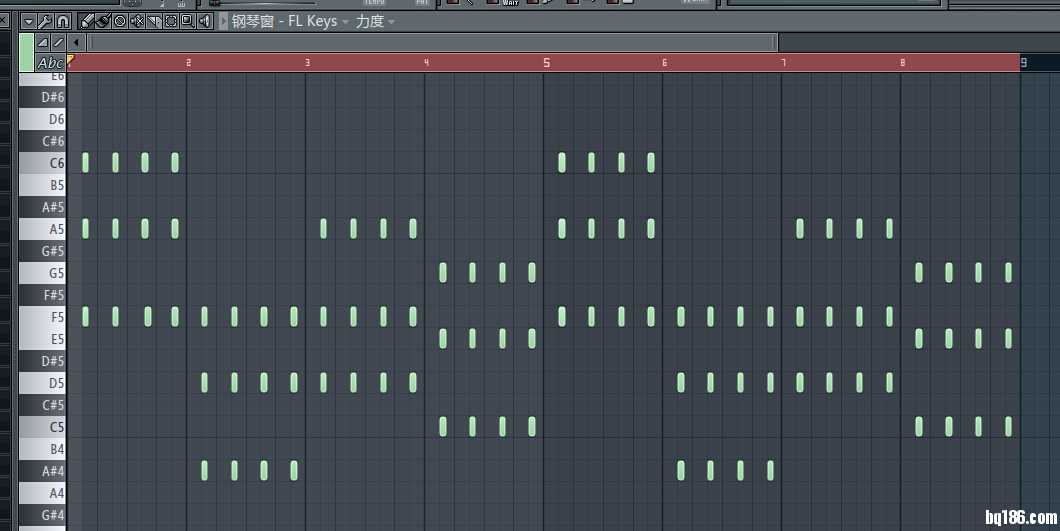Expand the FL Keys channel dropdown
This screenshot has height=531, width=1060.
(x=345, y=21)
